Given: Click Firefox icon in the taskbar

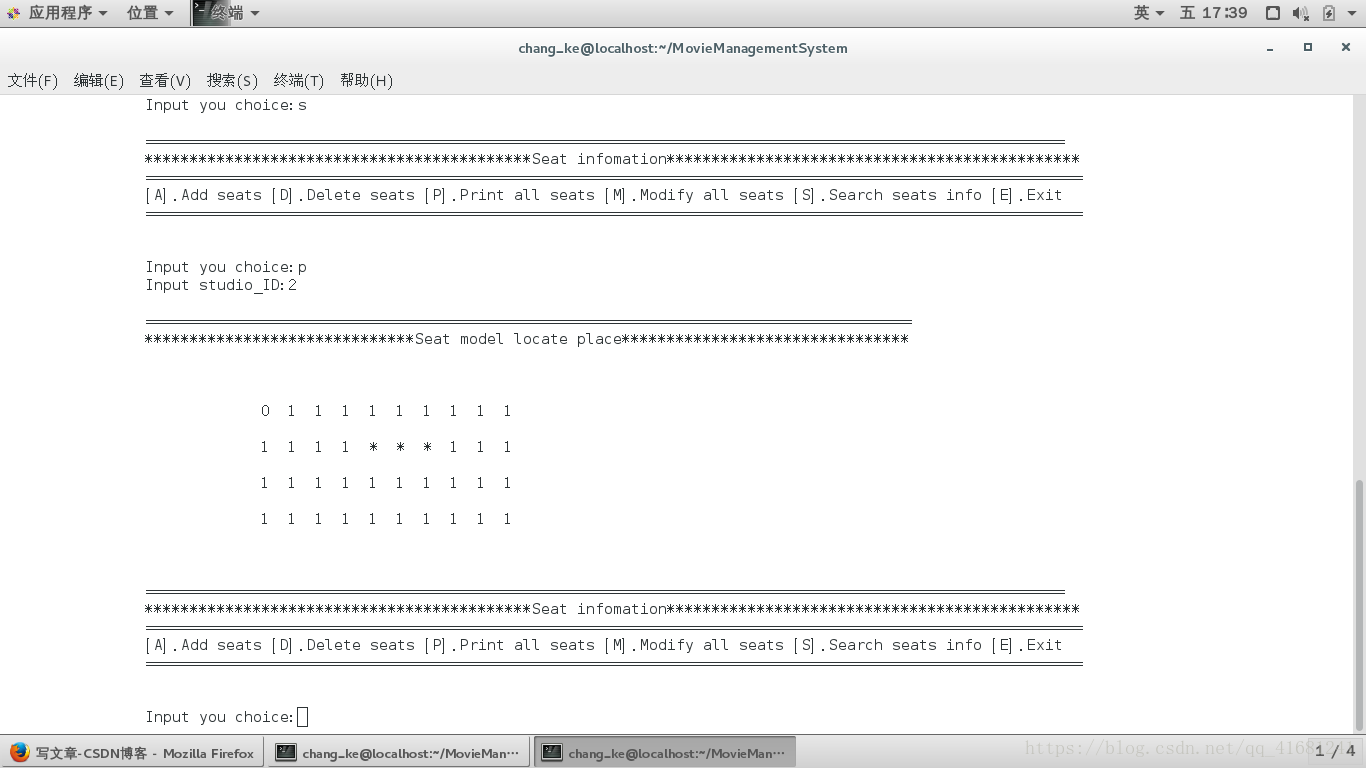Looking at the screenshot, I should pos(20,753).
